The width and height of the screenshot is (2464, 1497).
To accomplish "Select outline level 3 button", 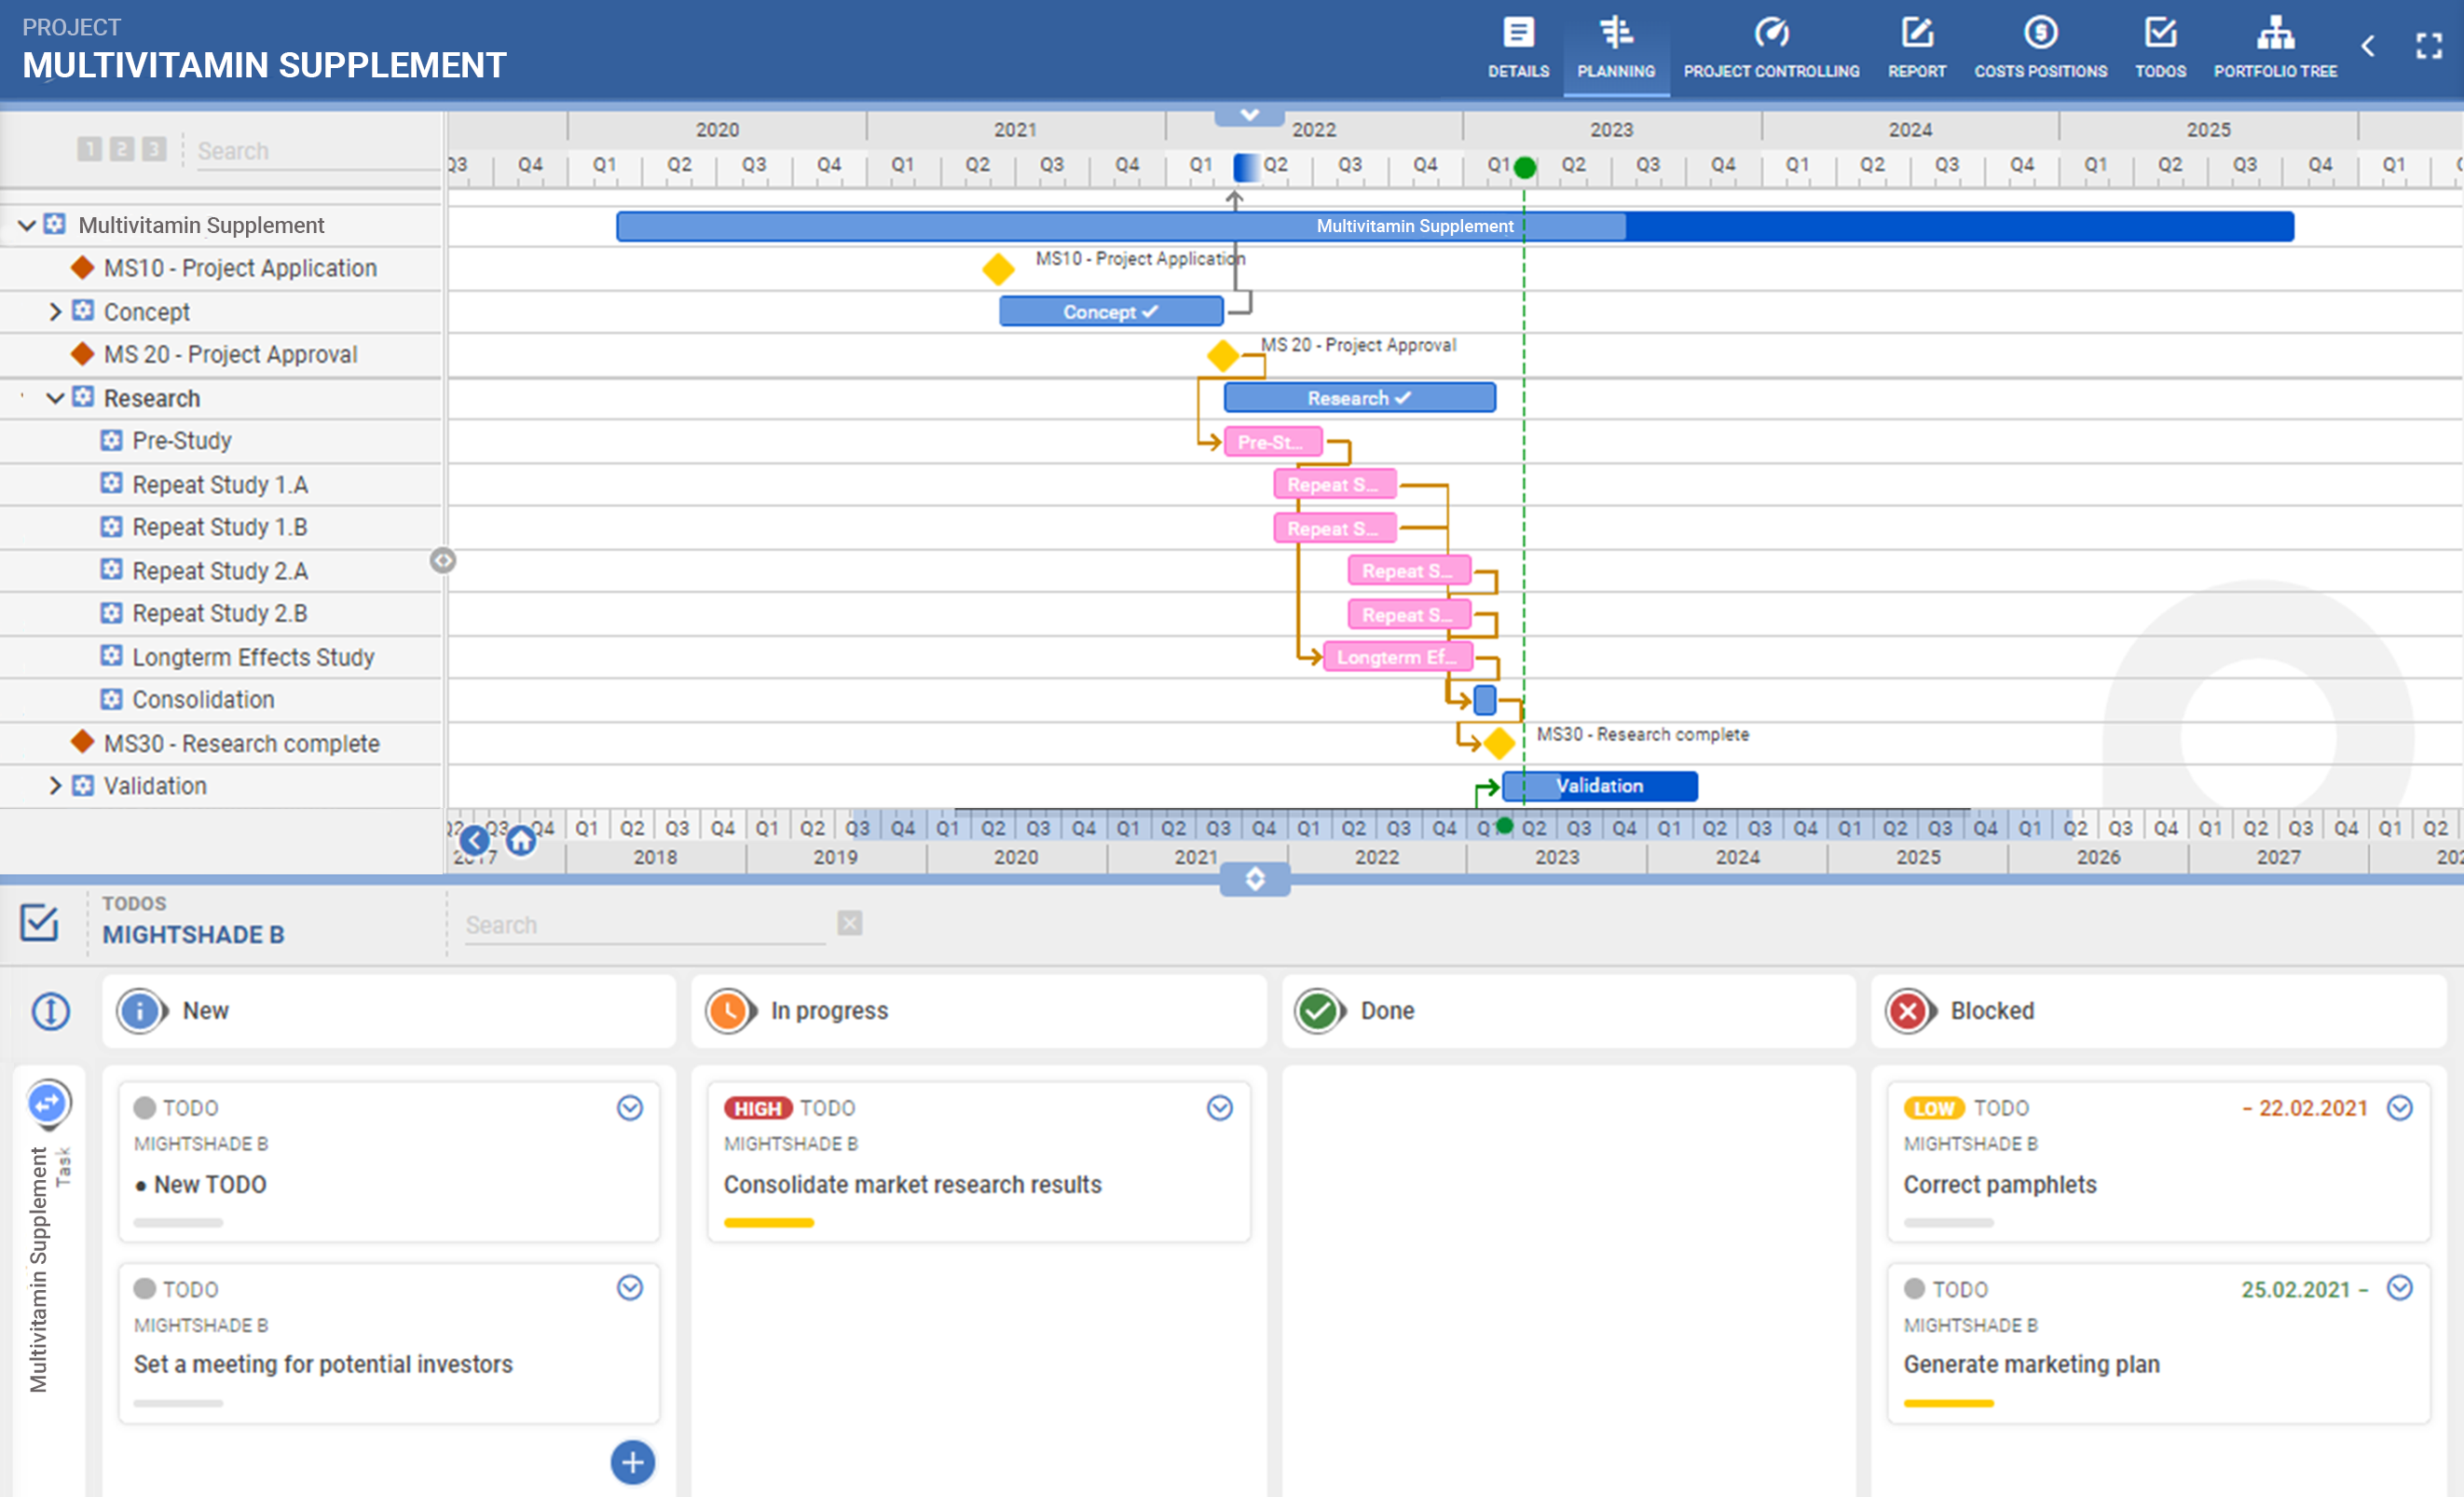I will 153,149.
